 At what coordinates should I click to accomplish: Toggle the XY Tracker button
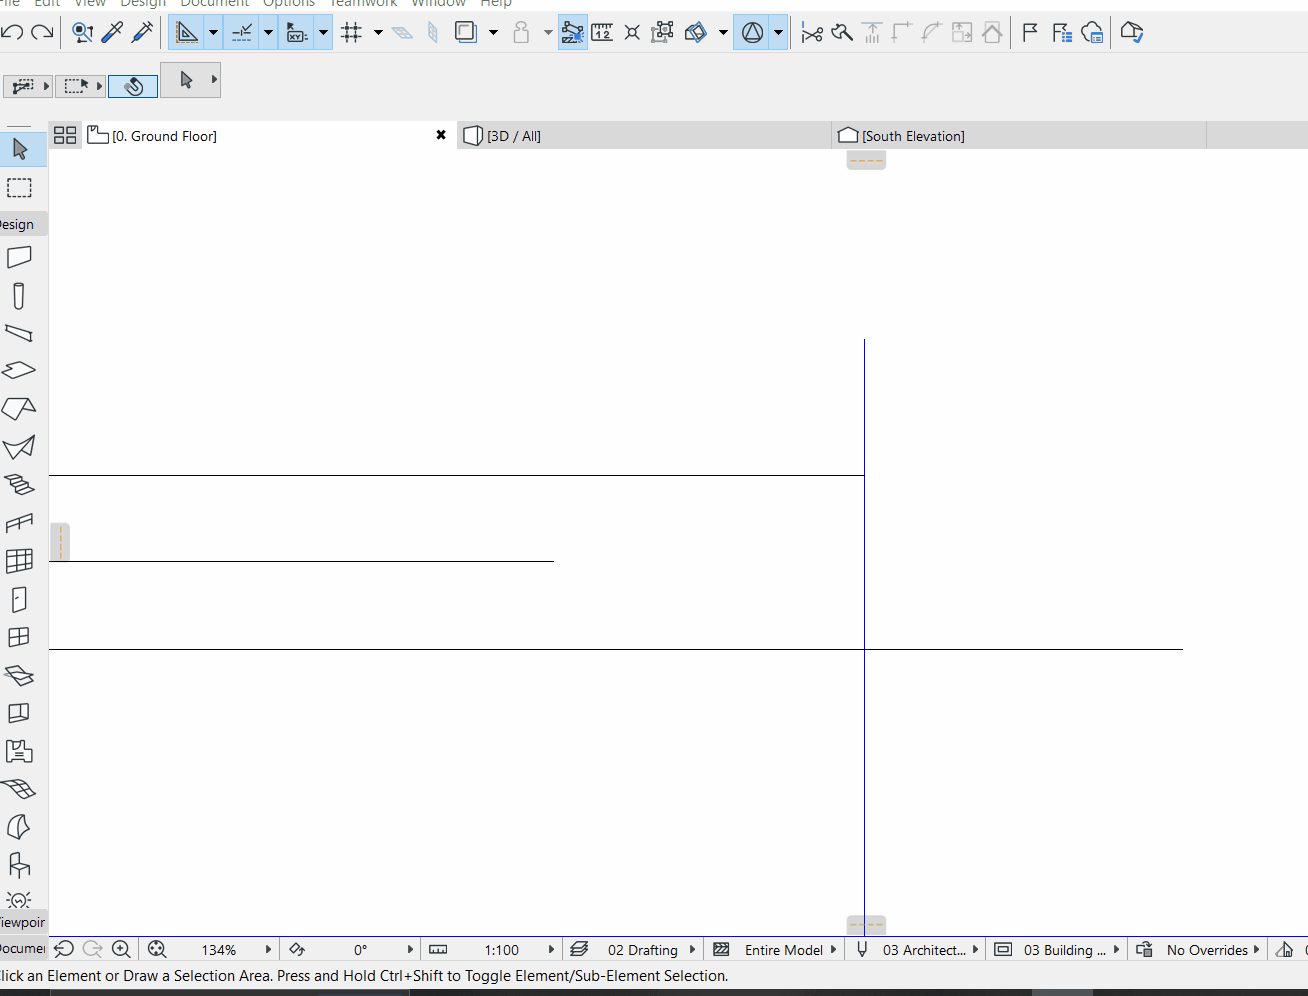tap(296, 32)
